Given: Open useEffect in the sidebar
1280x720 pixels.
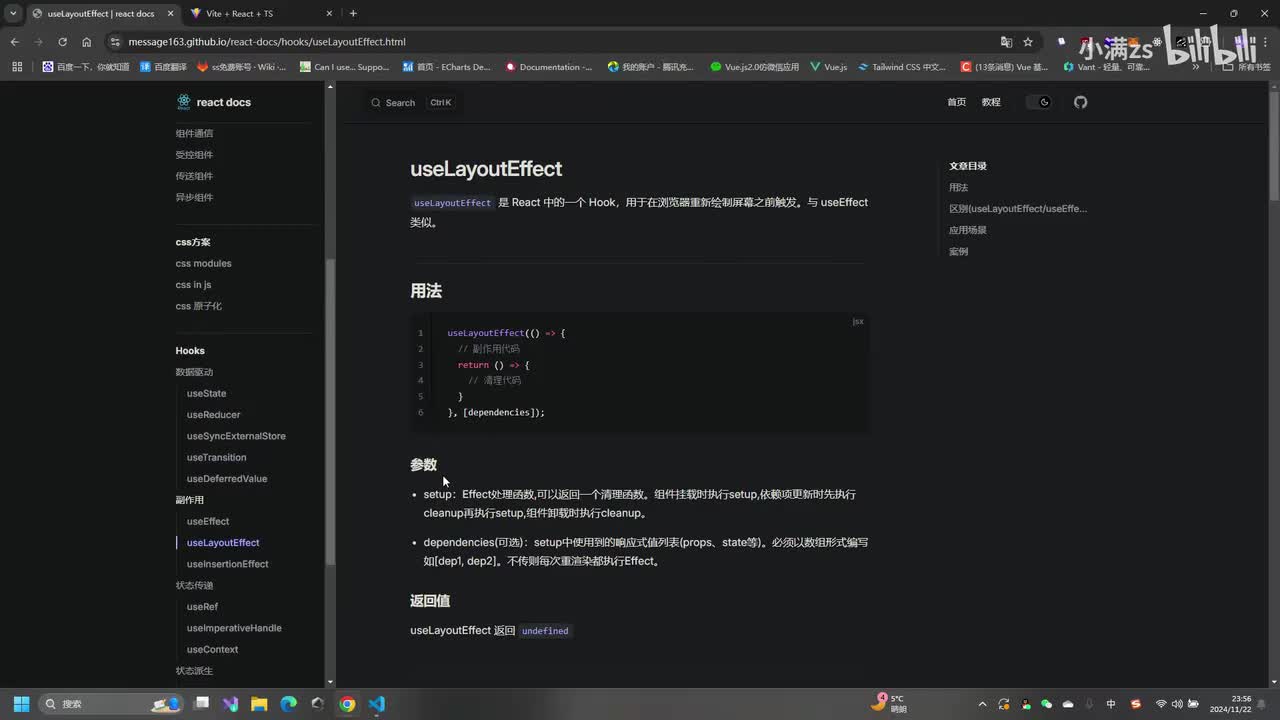Looking at the screenshot, I should 208,522.
